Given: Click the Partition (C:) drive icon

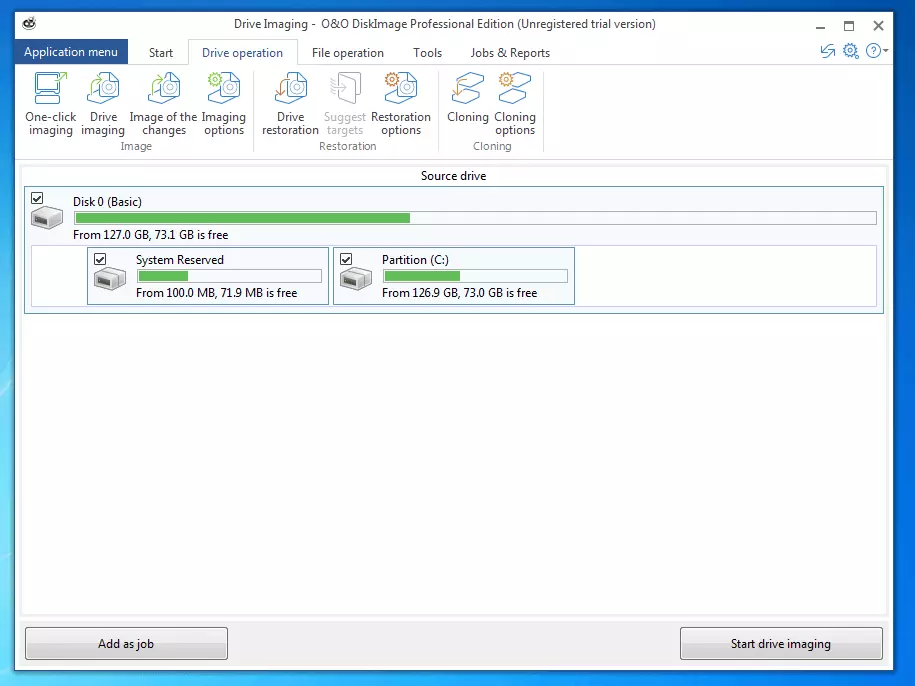Looking at the screenshot, I should (x=355, y=278).
